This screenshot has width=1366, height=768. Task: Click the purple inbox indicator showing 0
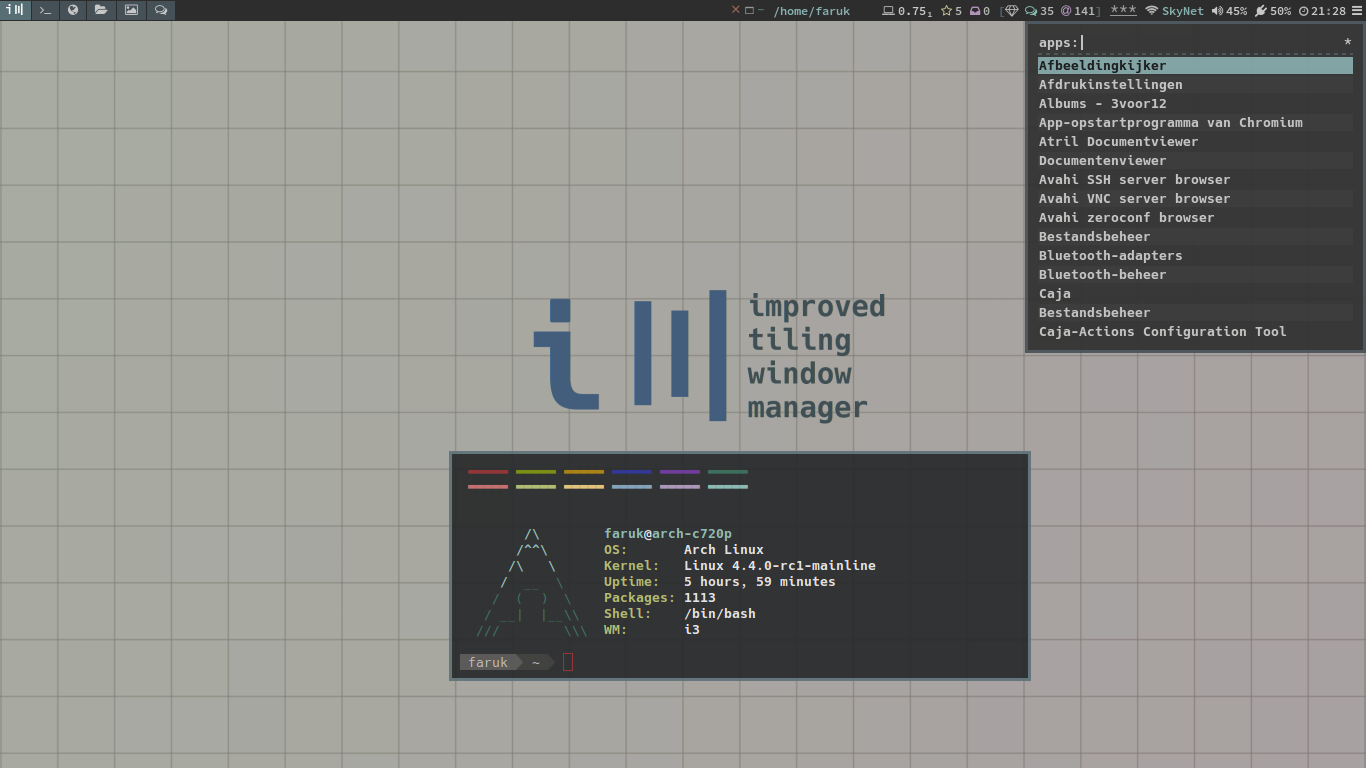click(x=979, y=11)
